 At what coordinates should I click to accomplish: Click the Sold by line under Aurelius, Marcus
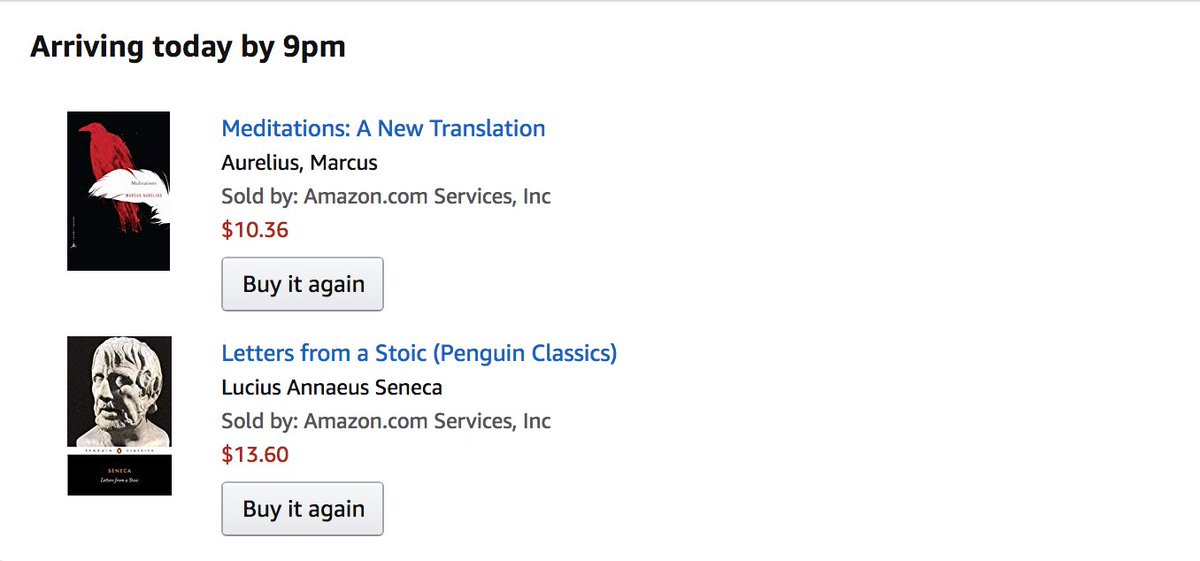click(x=385, y=197)
